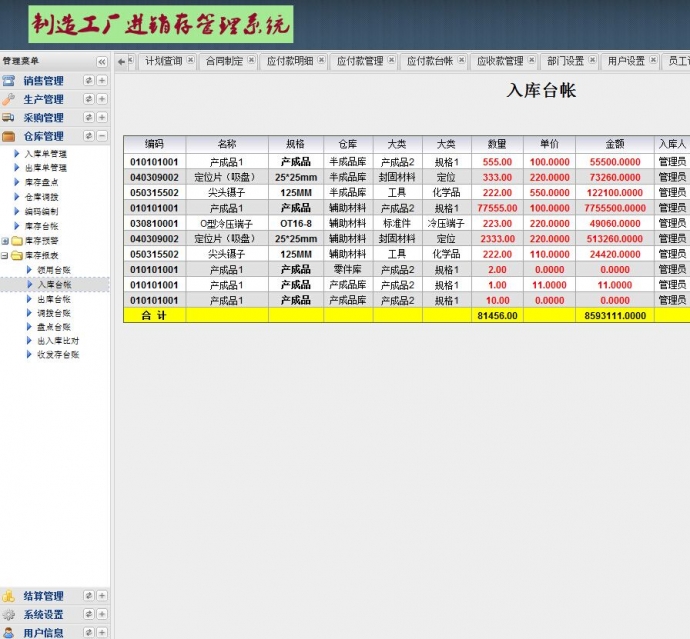Open the 出入库比对 report
The height and width of the screenshot is (639, 690).
point(58,341)
